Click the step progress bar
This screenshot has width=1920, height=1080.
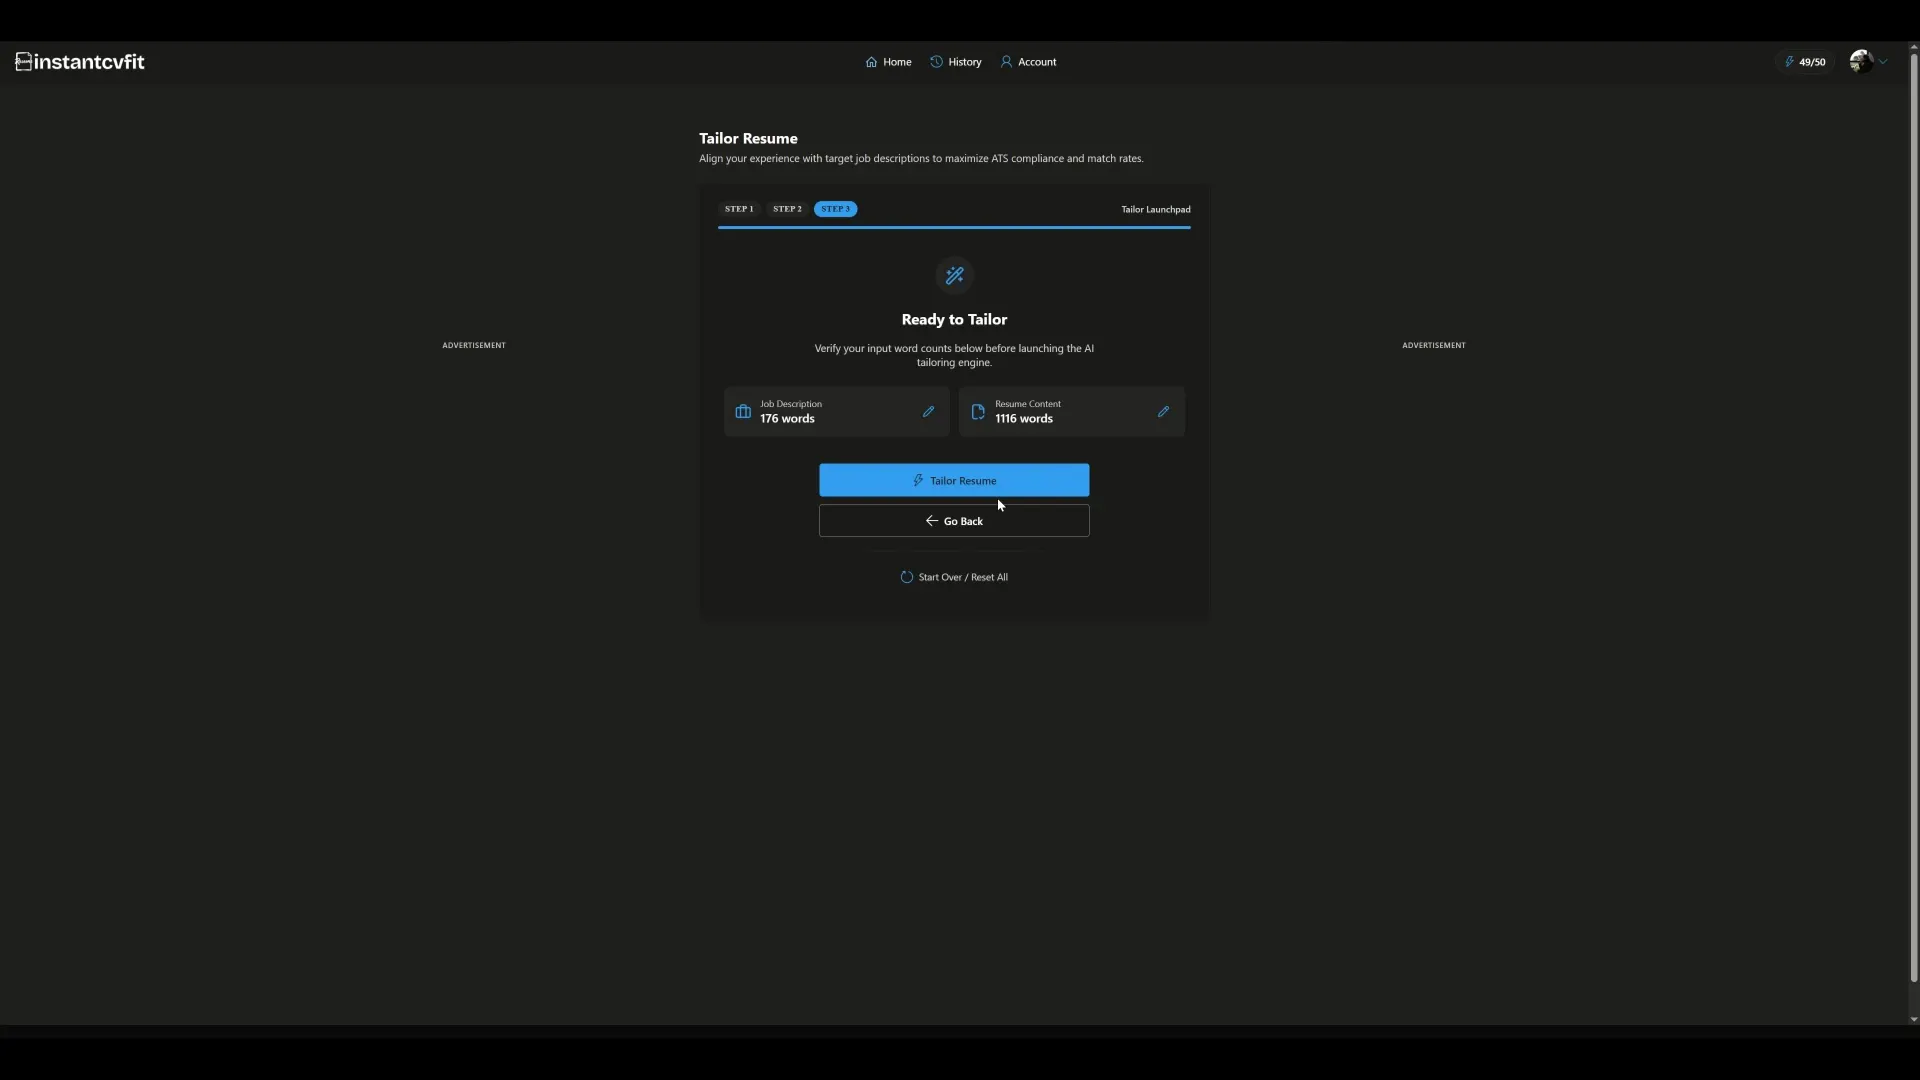tap(954, 228)
